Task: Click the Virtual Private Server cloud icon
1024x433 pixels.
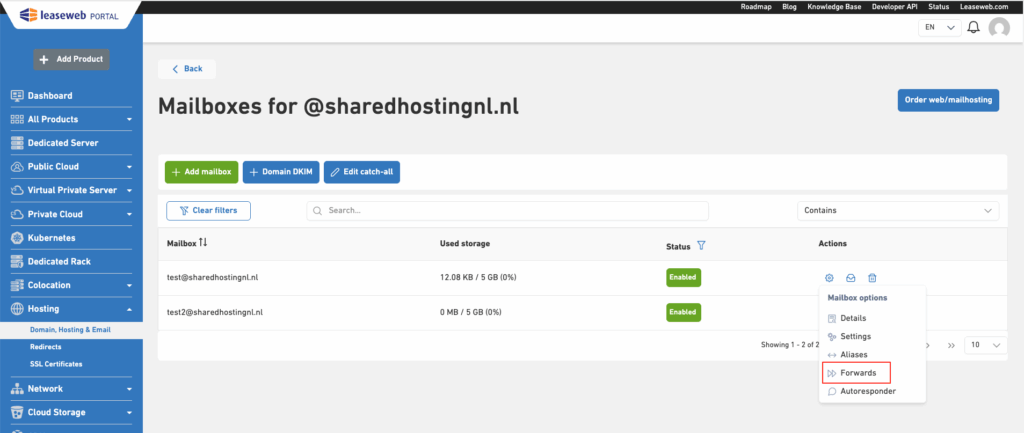Action: [18, 191]
